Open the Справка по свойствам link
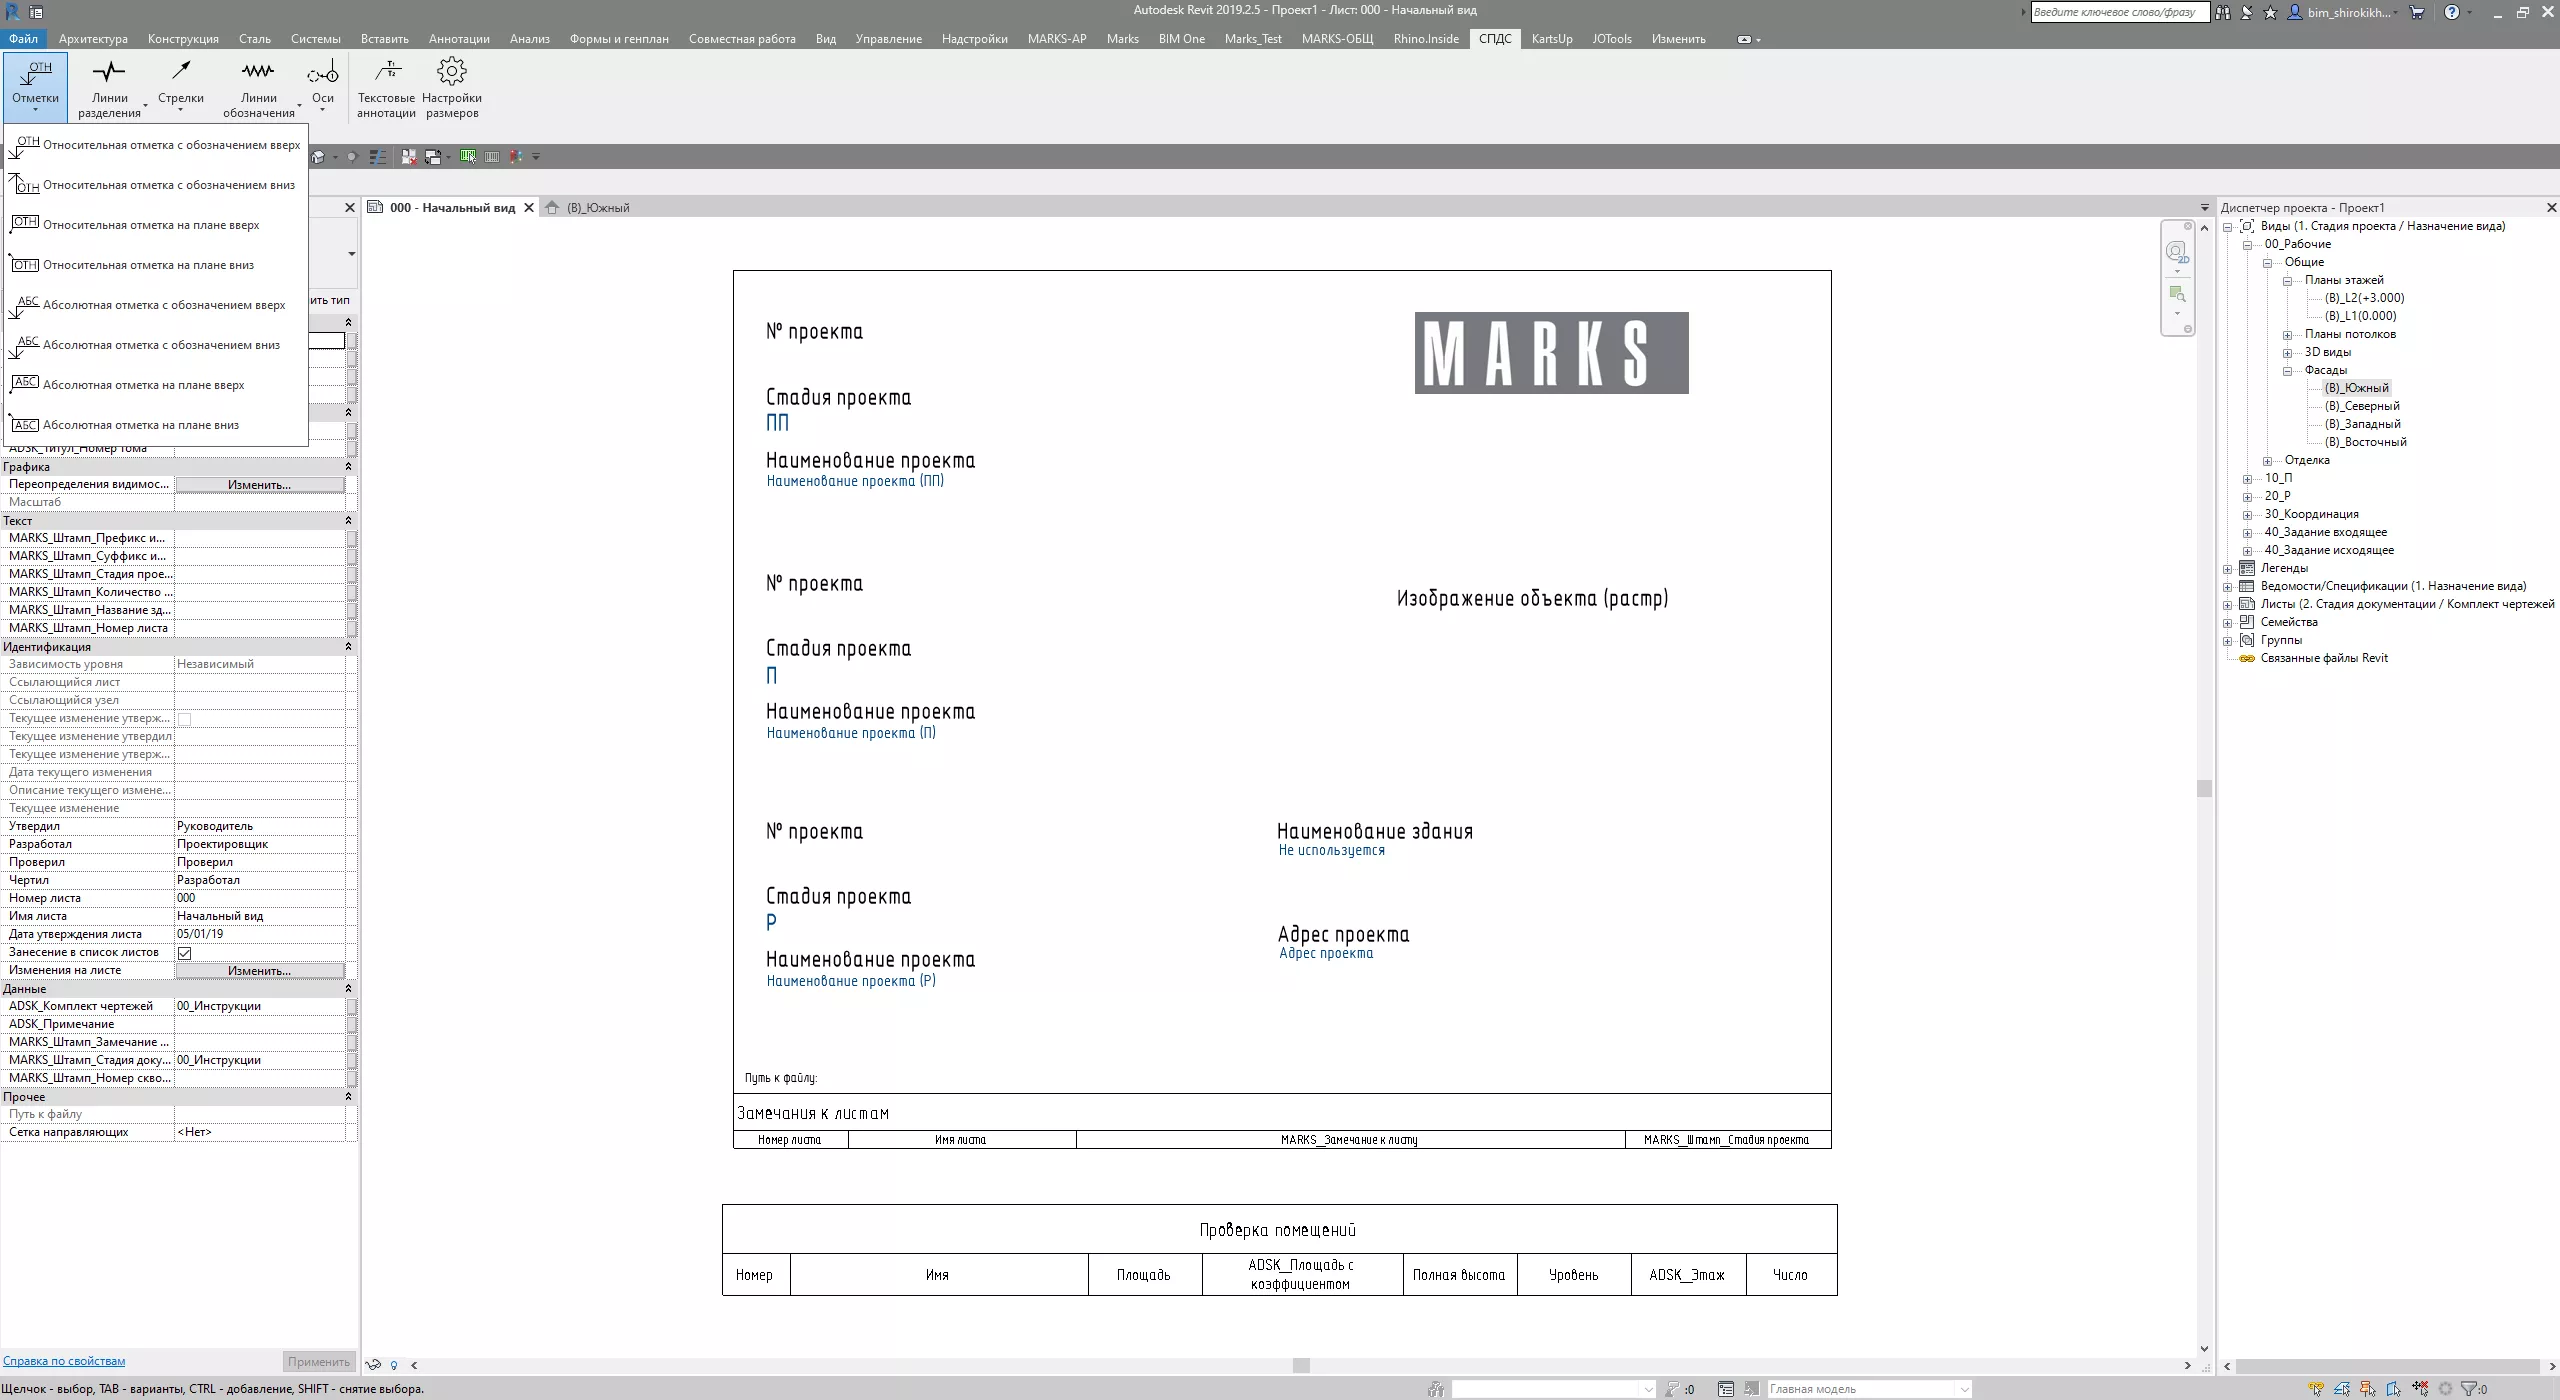The width and height of the screenshot is (2560, 1400). tap(64, 1361)
